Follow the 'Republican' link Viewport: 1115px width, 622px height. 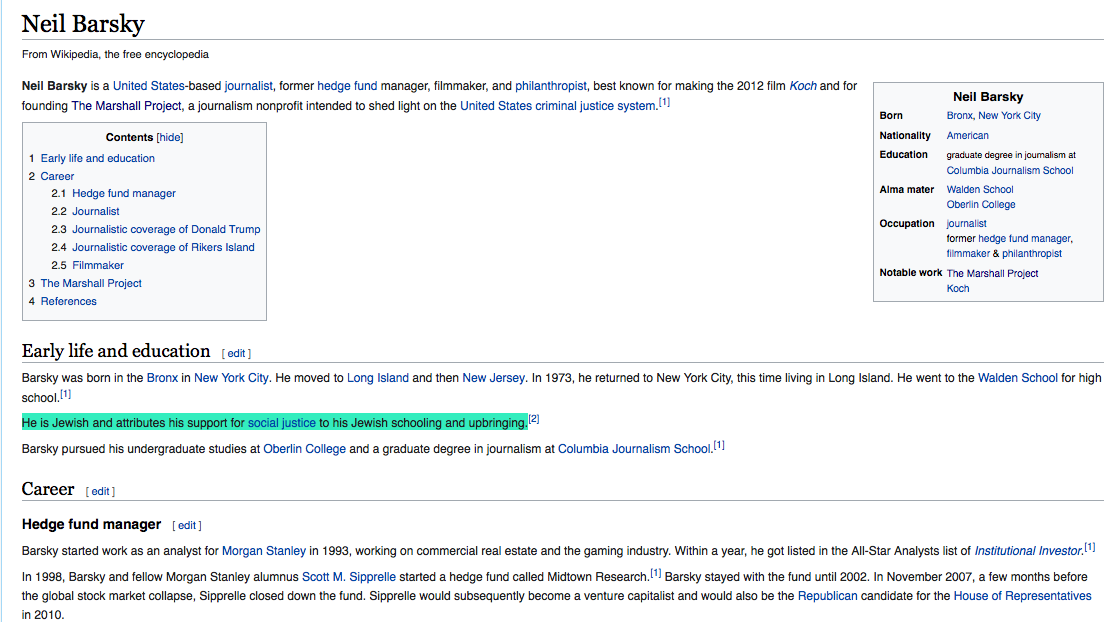coord(828,596)
